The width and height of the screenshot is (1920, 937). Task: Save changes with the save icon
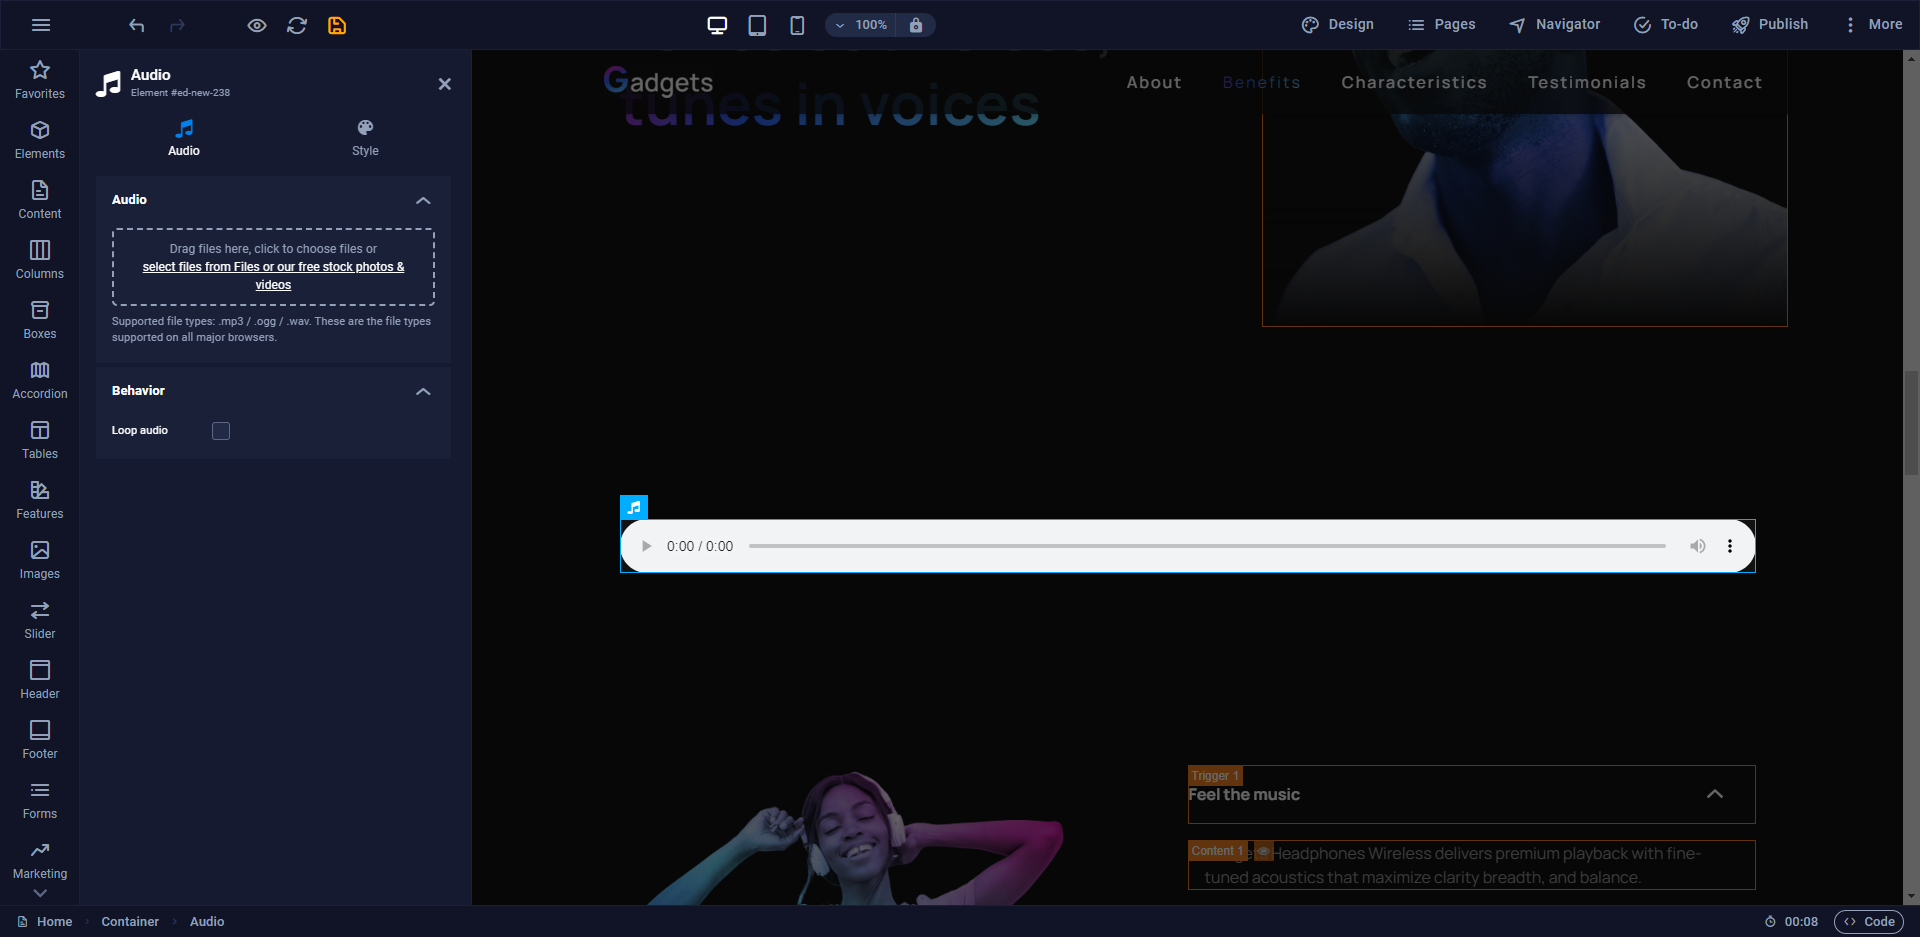[x=337, y=25]
